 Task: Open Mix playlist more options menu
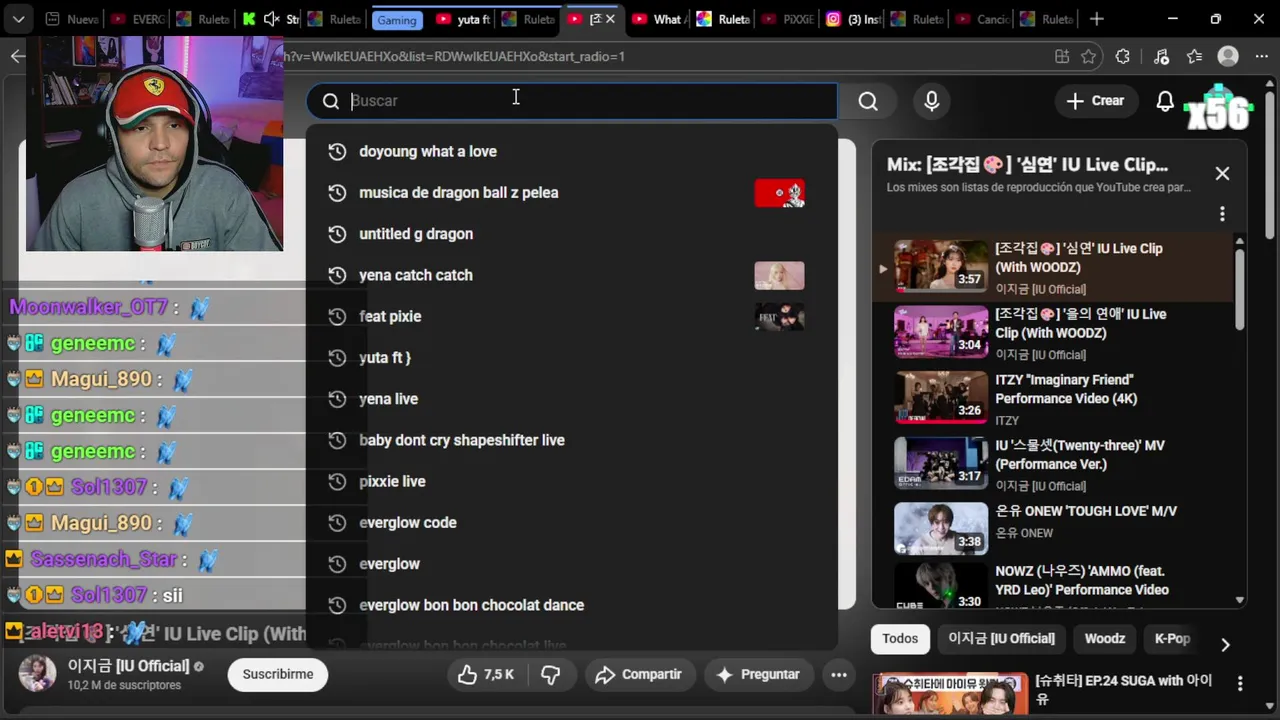1222,214
